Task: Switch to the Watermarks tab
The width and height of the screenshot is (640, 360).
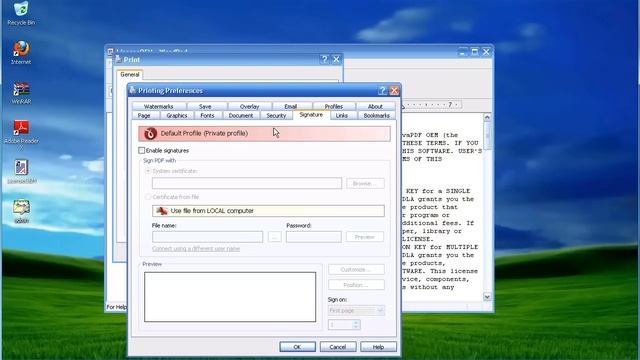Action: click(158, 106)
